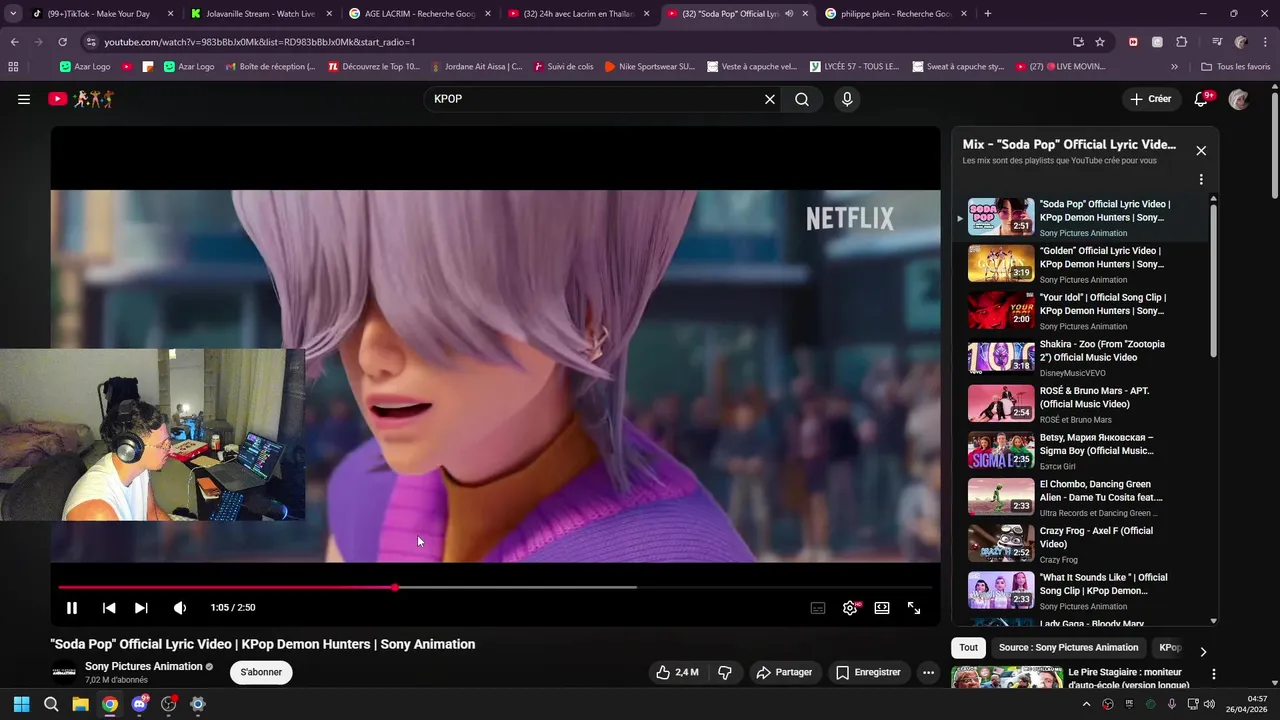The height and width of the screenshot is (720, 1280).
Task: Switch the player to theater mode
Action: click(882, 608)
